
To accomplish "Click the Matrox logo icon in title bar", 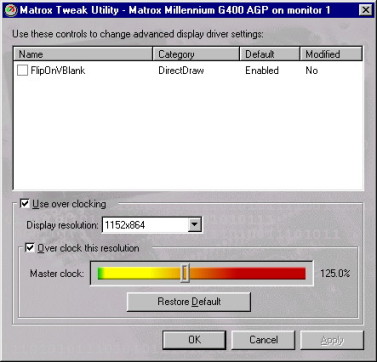I will point(10,10).
